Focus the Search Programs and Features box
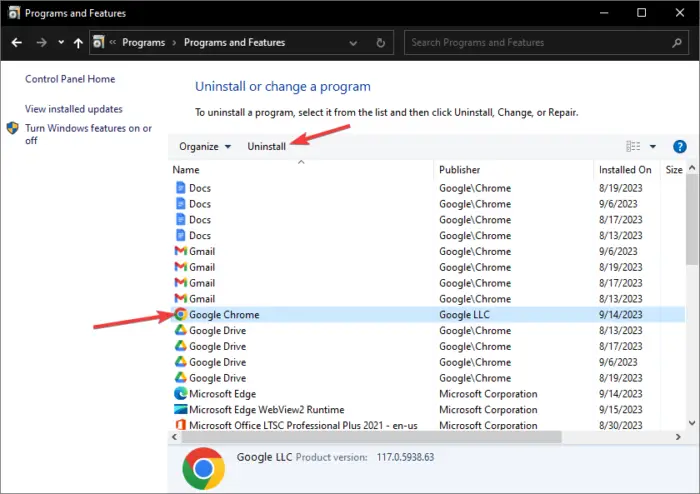 [x=546, y=42]
